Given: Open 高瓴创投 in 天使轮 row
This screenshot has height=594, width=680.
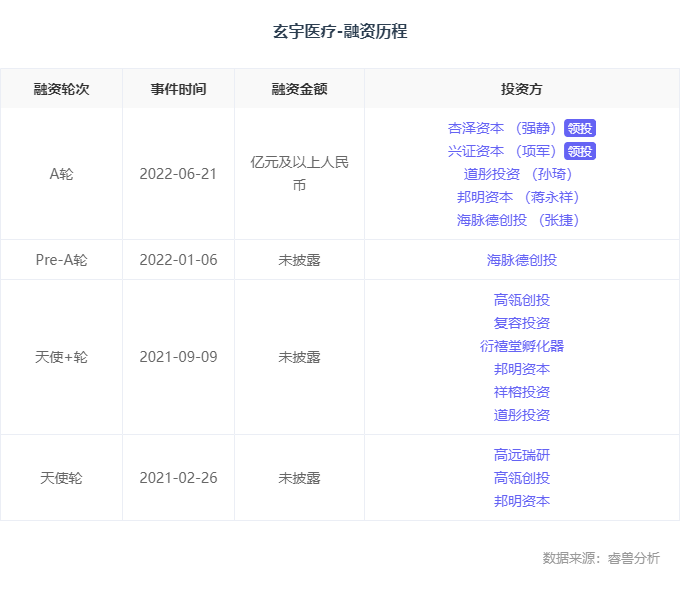Looking at the screenshot, I should click(x=522, y=478).
